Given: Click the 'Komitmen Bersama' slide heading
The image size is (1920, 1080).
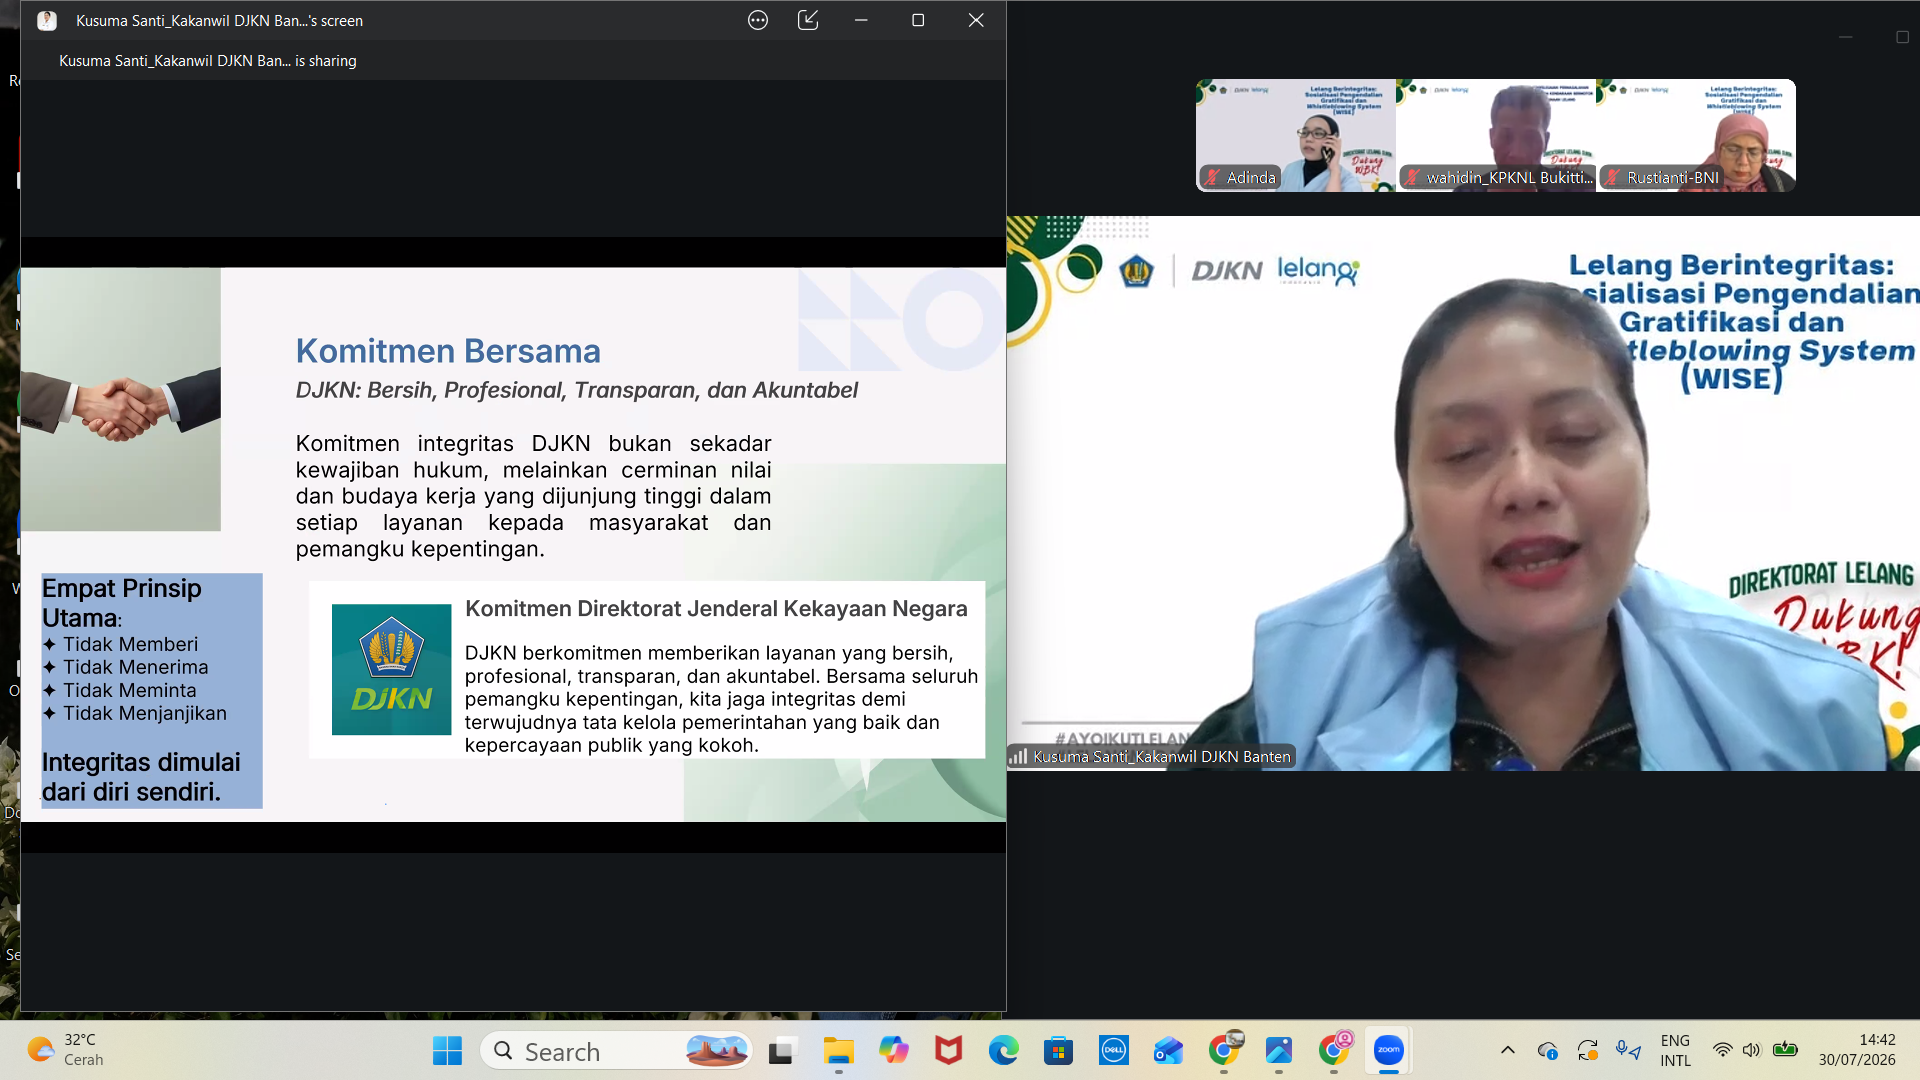Looking at the screenshot, I should point(448,351).
